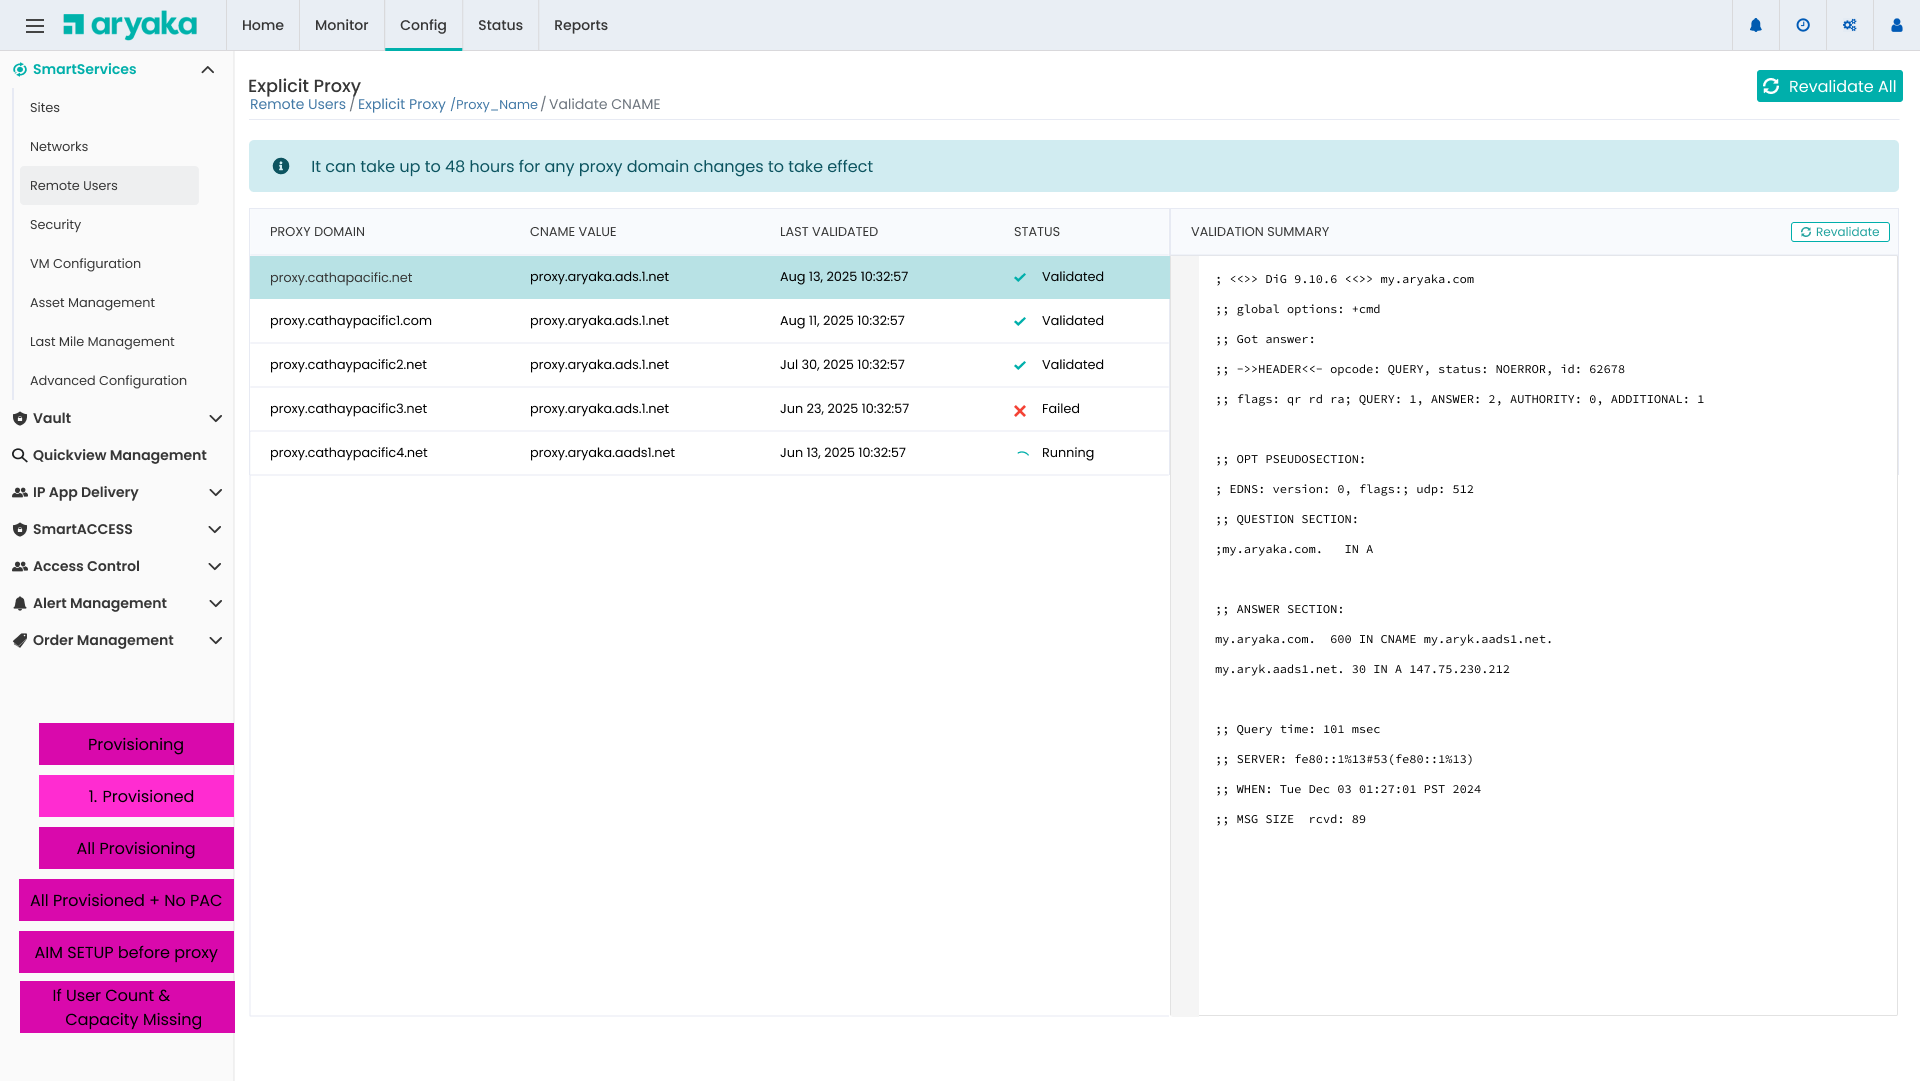Switch to the Reports tab
The height and width of the screenshot is (1081, 1920).
[581, 25]
